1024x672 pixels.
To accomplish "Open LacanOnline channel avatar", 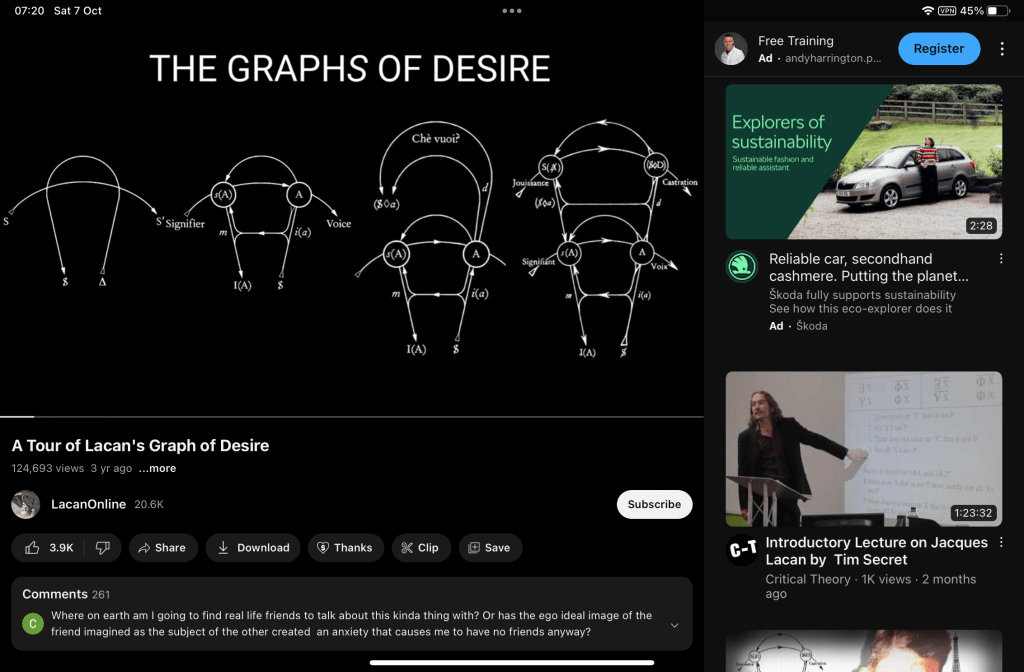I will click(25, 504).
